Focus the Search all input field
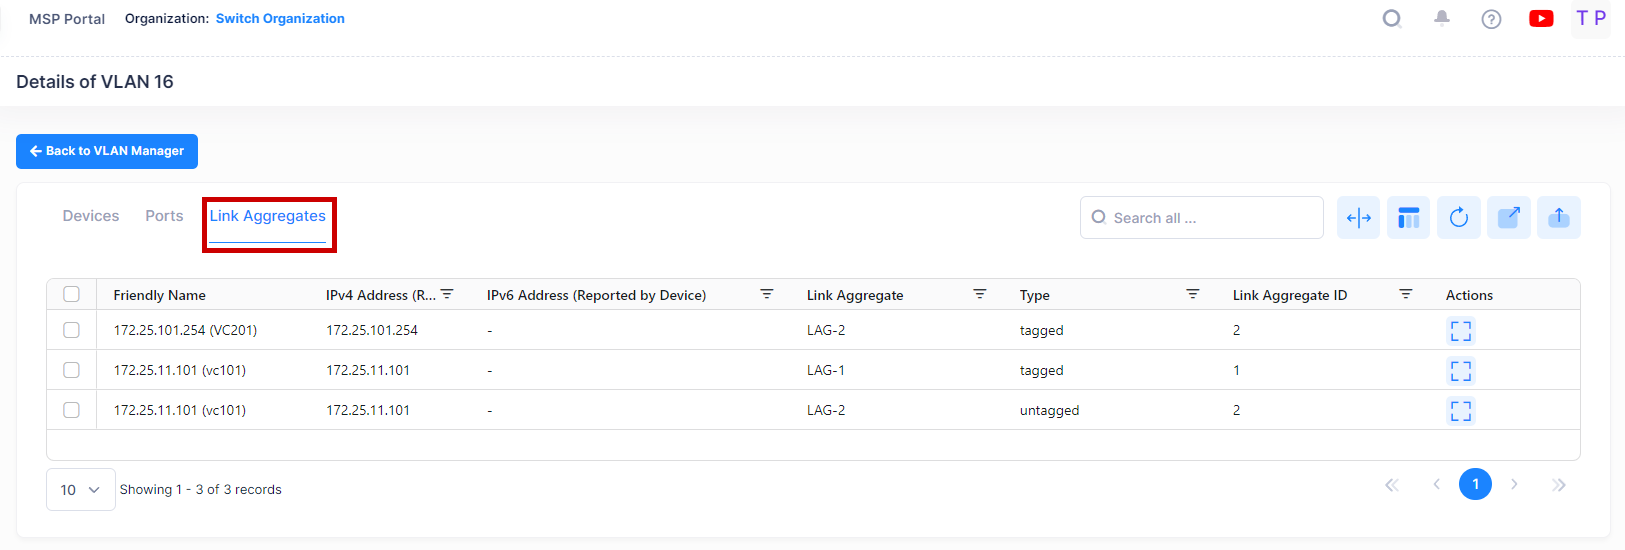 point(1210,218)
